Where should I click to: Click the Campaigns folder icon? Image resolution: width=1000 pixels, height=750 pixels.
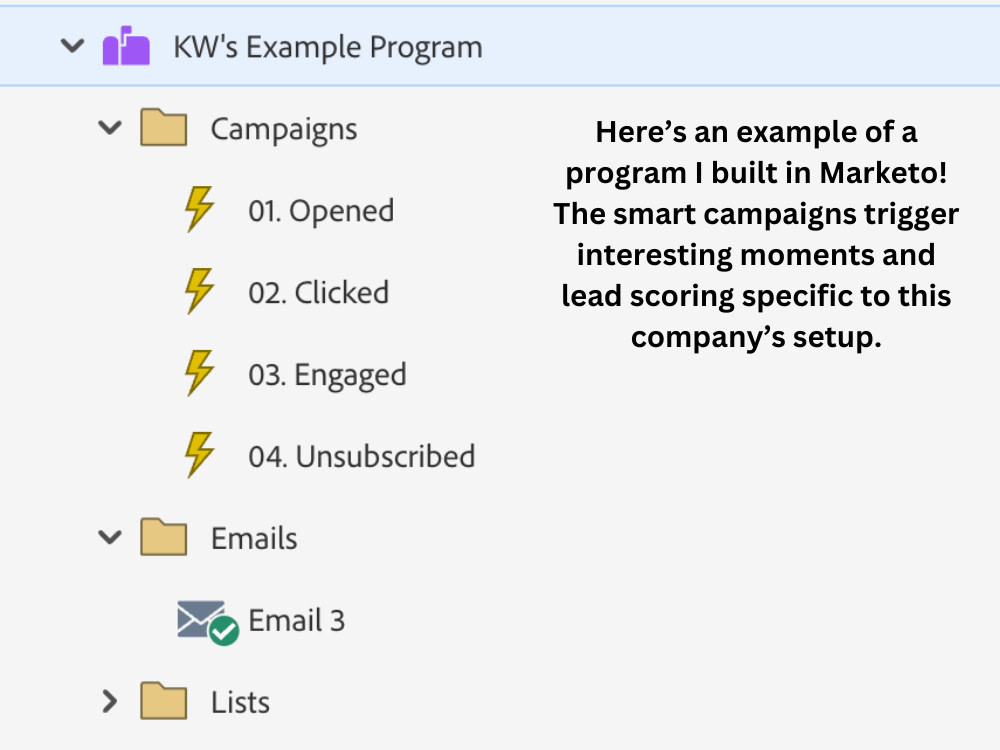pos(163,128)
